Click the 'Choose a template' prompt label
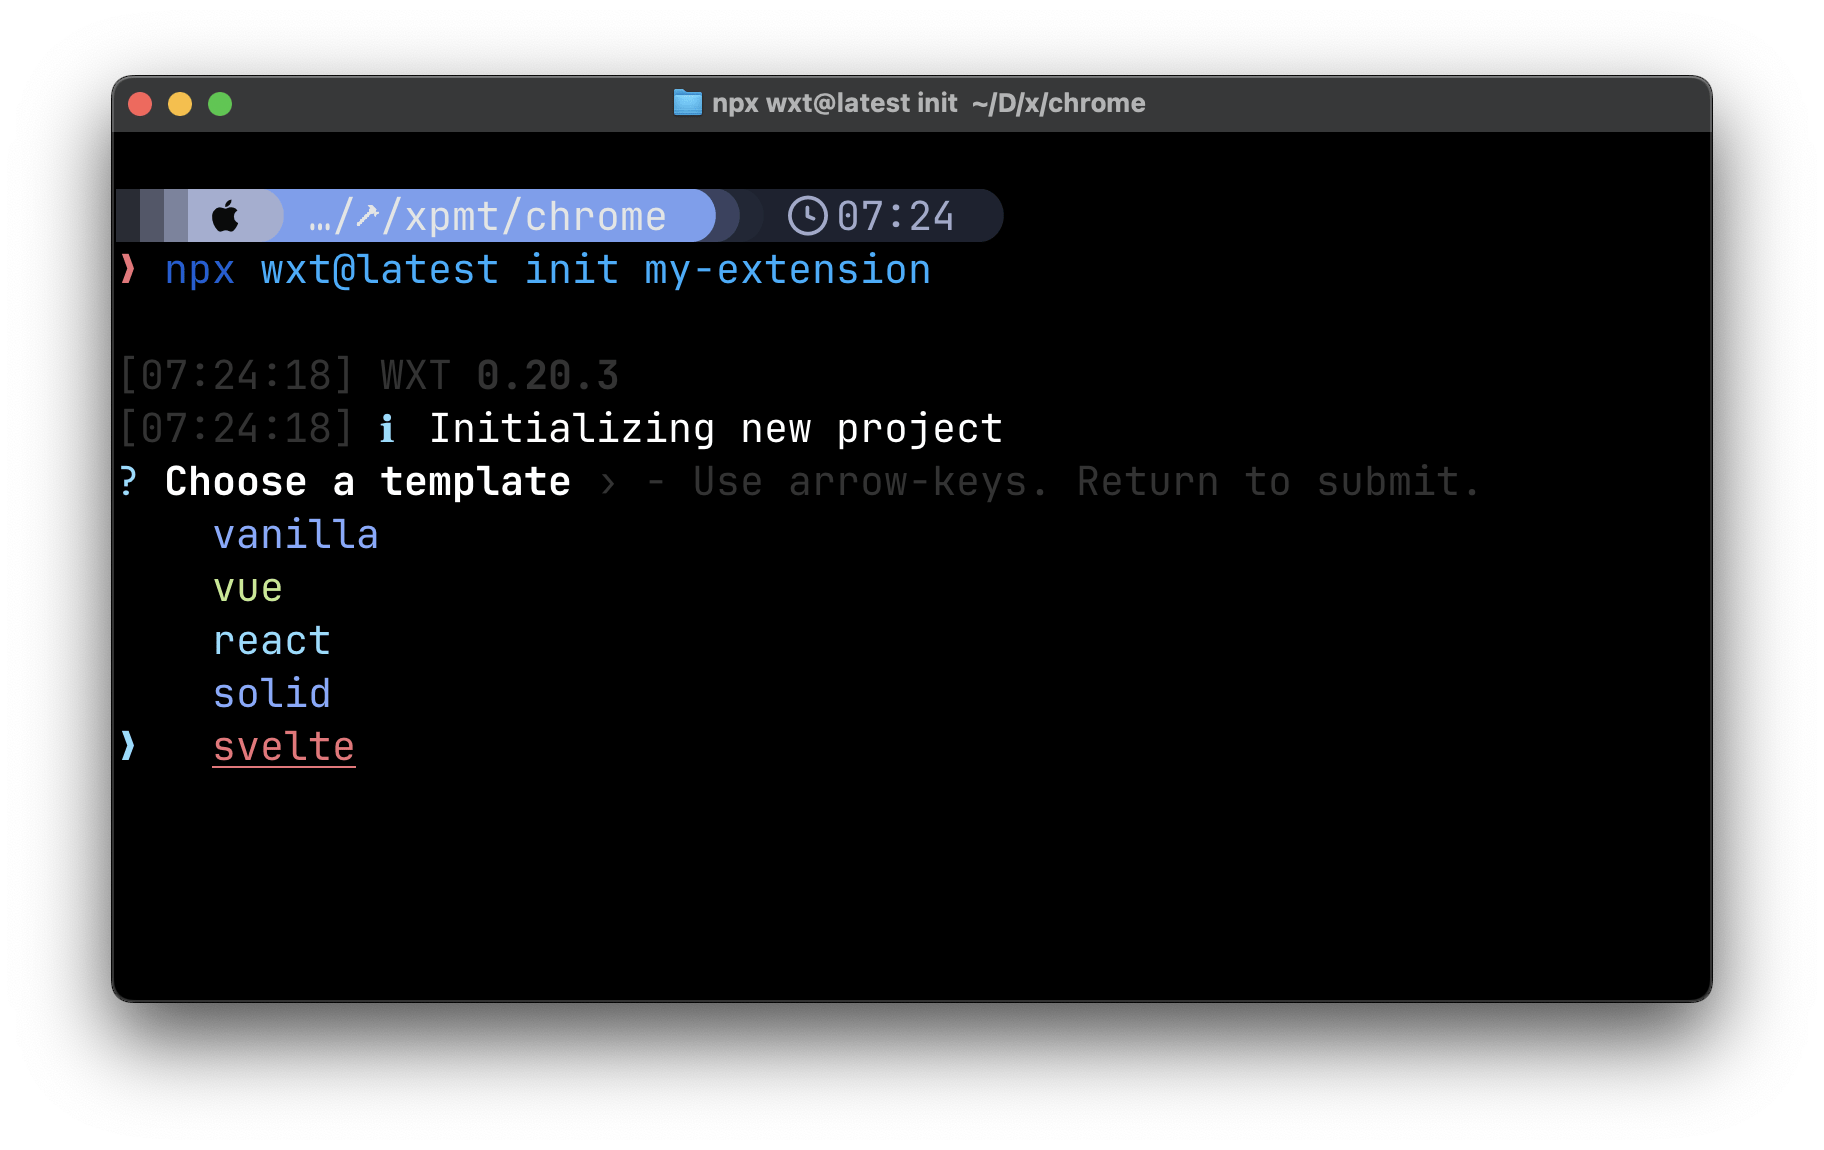 (x=368, y=482)
